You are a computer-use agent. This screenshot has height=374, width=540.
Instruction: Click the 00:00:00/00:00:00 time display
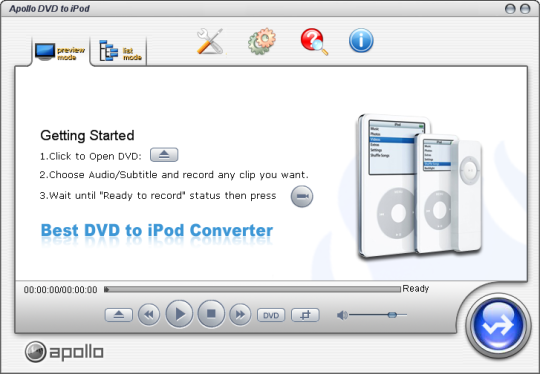61,290
